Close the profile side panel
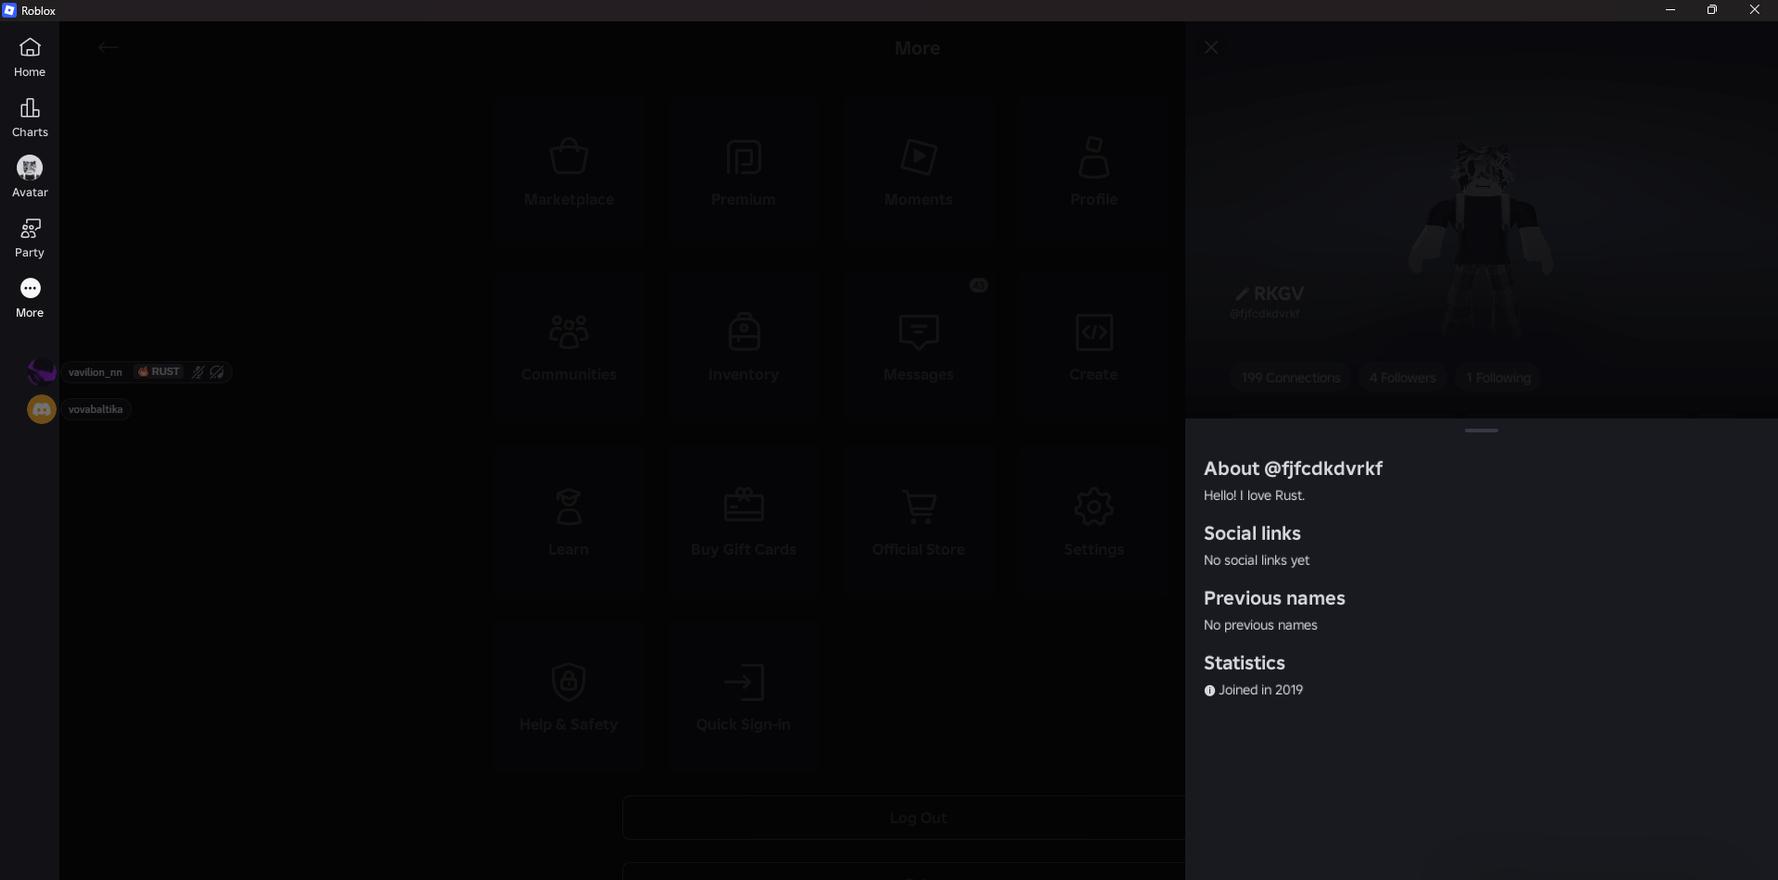This screenshot has height=880, width=1778. point(1211,48)
